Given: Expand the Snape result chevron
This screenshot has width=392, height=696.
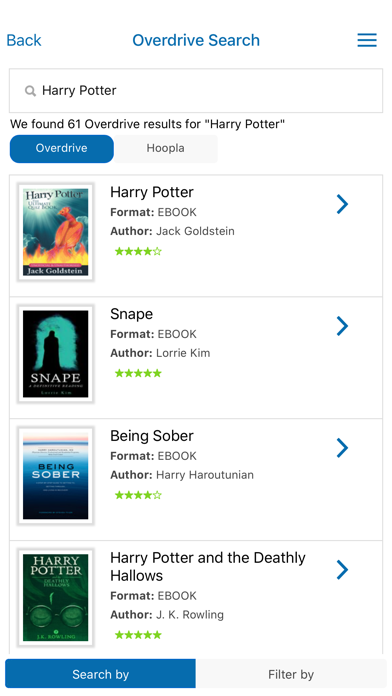Looking at the screenshot, I should 342,326.
